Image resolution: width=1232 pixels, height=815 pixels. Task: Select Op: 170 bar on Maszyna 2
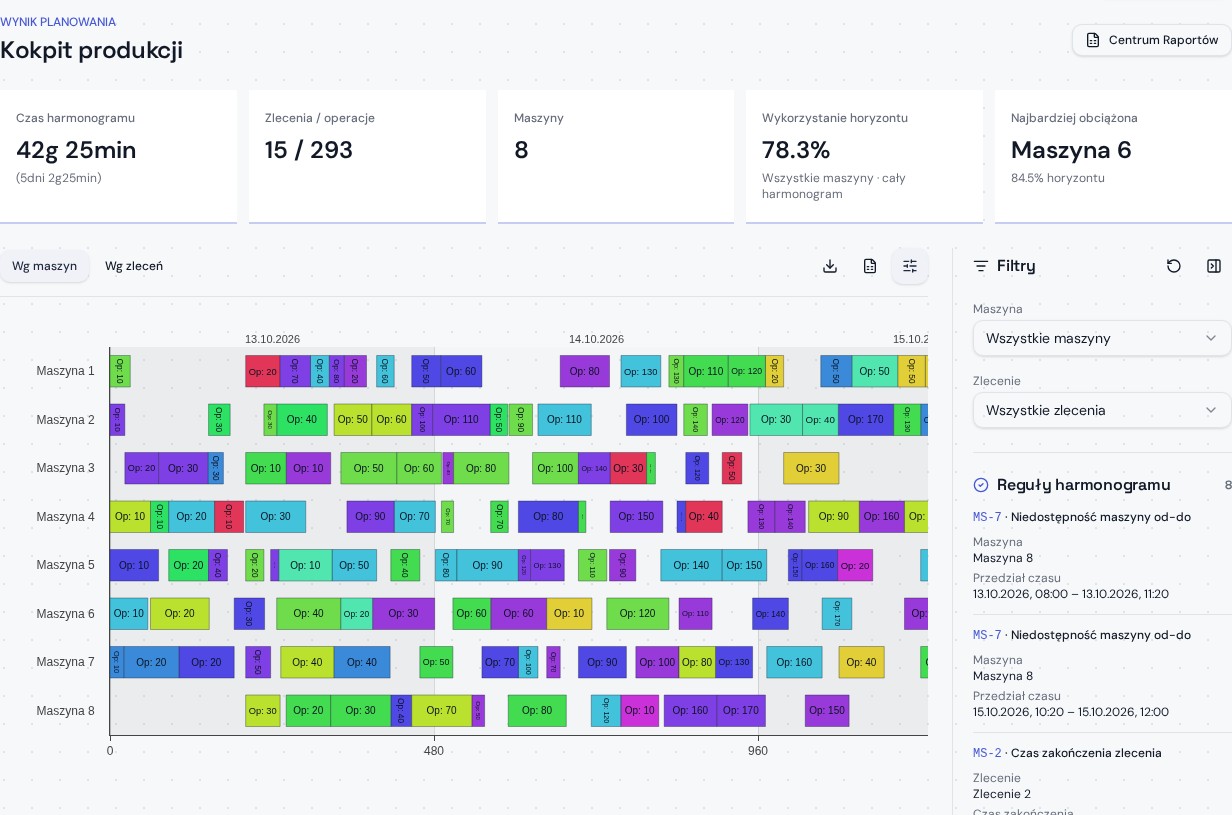point(866,420)
